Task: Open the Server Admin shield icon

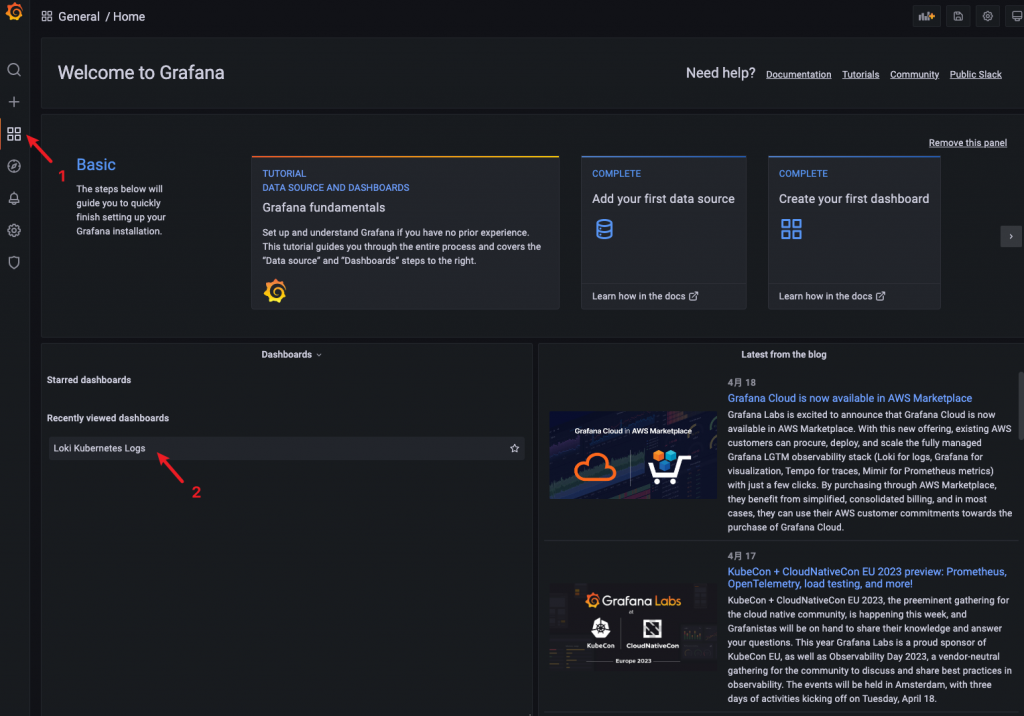Action: point(14,263)
